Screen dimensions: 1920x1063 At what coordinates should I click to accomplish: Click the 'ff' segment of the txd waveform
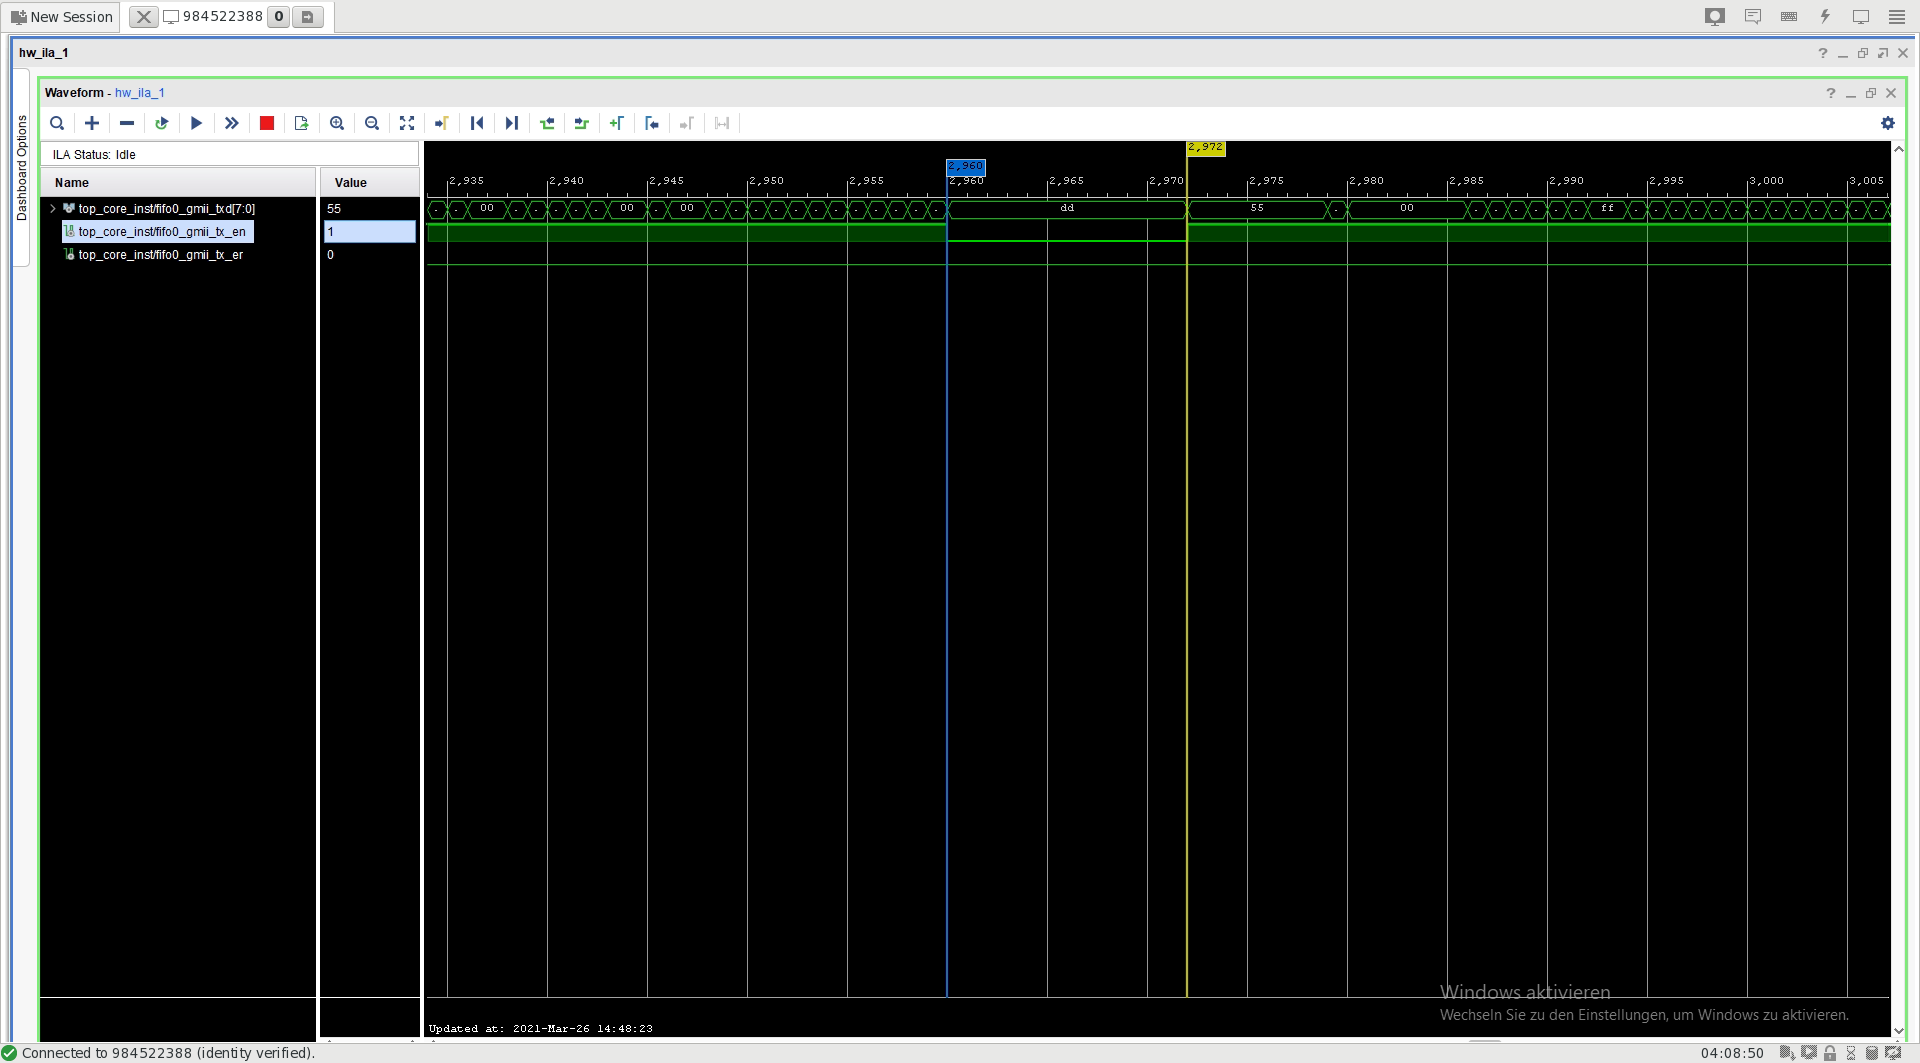point(1607,209)
